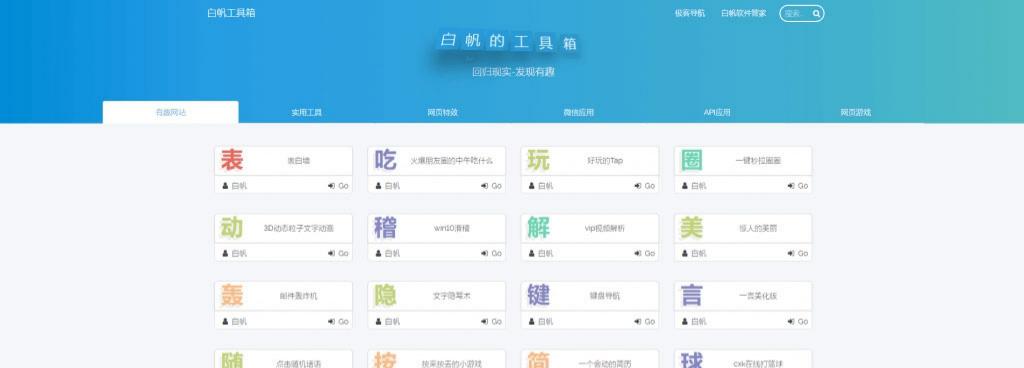Click Go on the 言 card

(x=798, y=321)
